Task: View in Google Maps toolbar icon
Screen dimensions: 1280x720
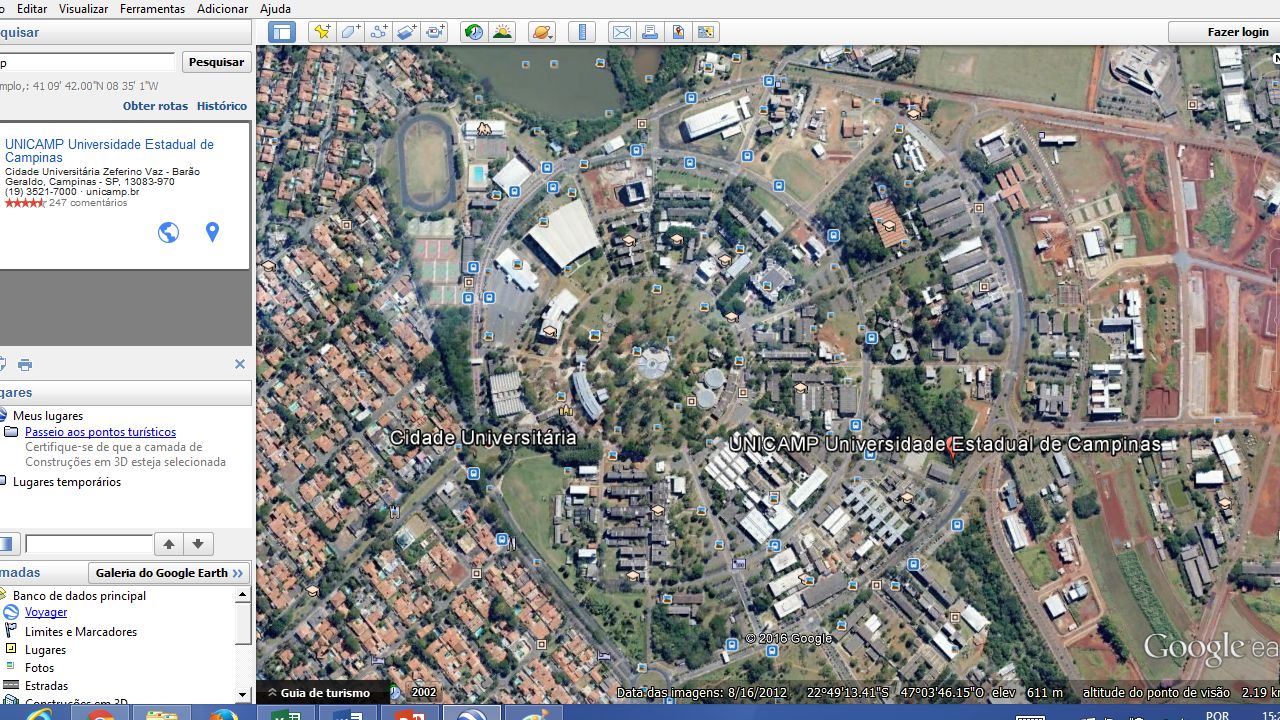Action: tap(706, 32)
